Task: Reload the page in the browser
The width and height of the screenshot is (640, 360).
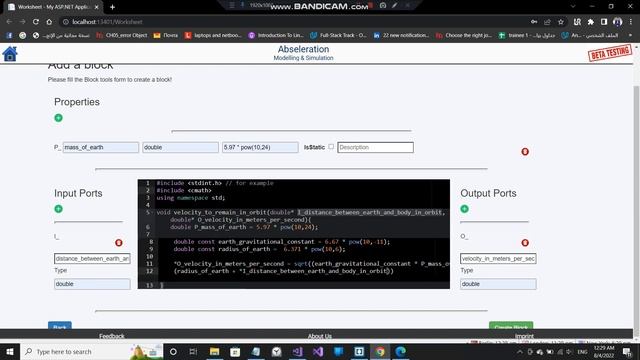Action: (x=36, y=22)
